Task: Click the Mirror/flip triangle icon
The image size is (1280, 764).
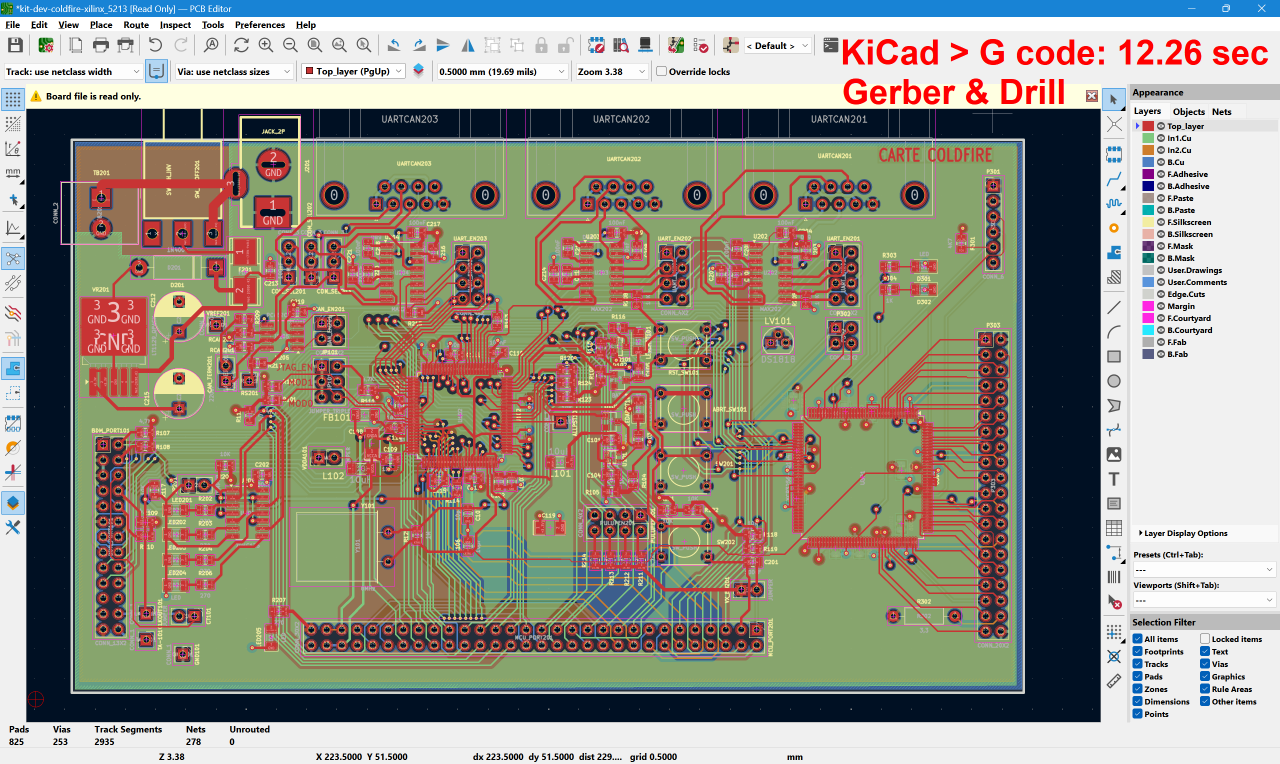Action: 468,45
